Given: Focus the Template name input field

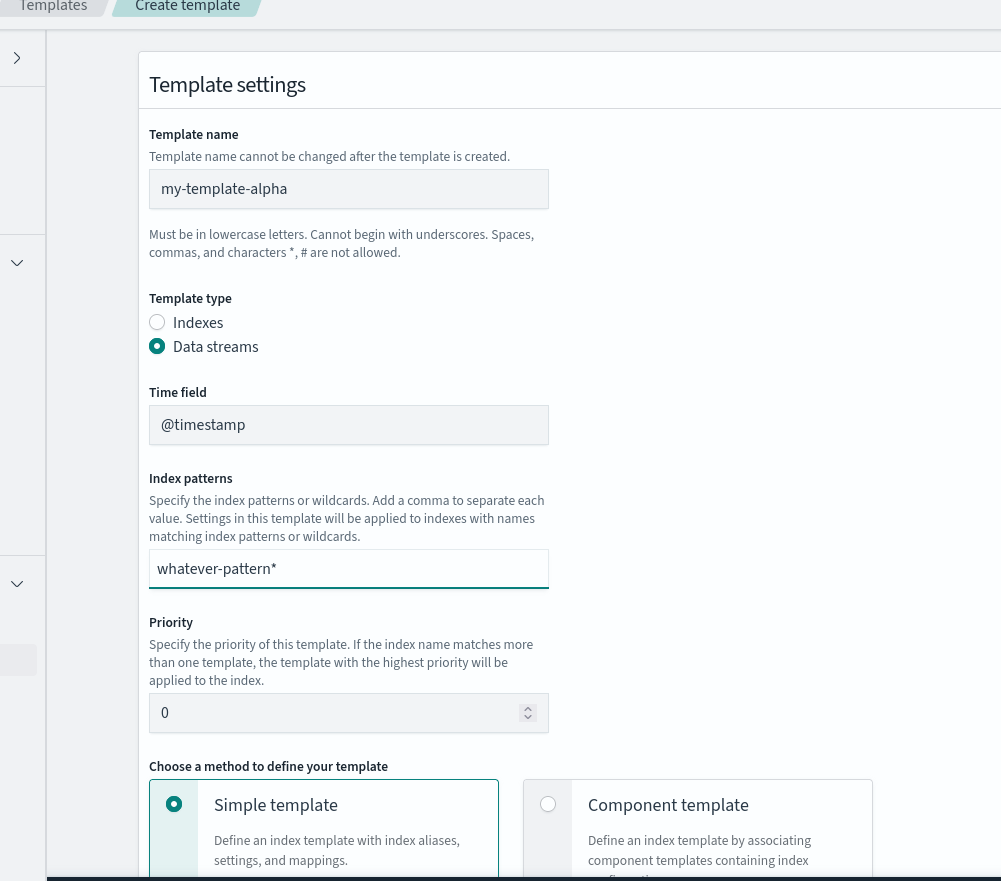Looking at the screenshot, I should (x=348, y=188).
